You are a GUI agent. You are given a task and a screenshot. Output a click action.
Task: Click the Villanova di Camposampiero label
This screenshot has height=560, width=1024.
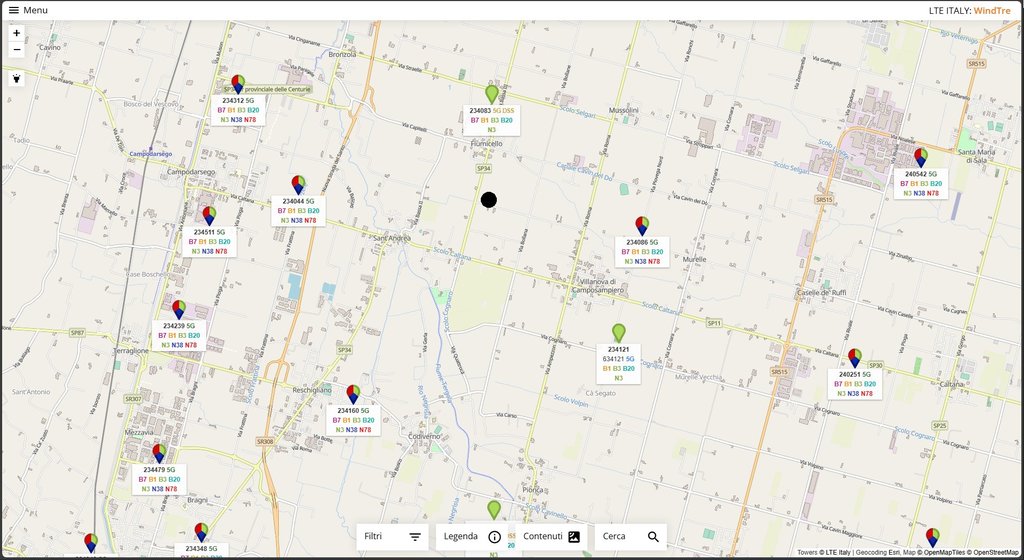(x=599, y=285)
